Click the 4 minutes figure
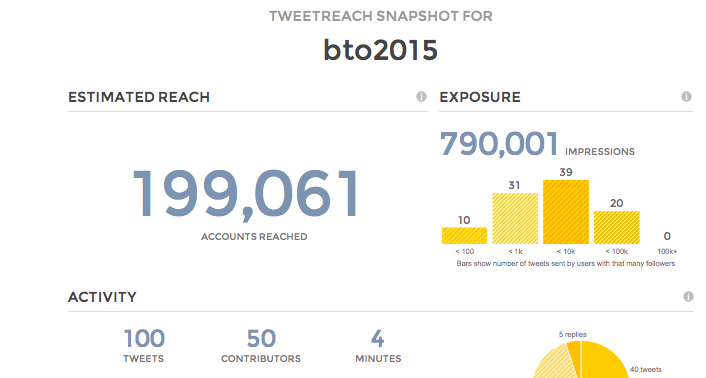The width and height of the screenshot is (706, 378). pyautogui.click(x=377, y=338)
